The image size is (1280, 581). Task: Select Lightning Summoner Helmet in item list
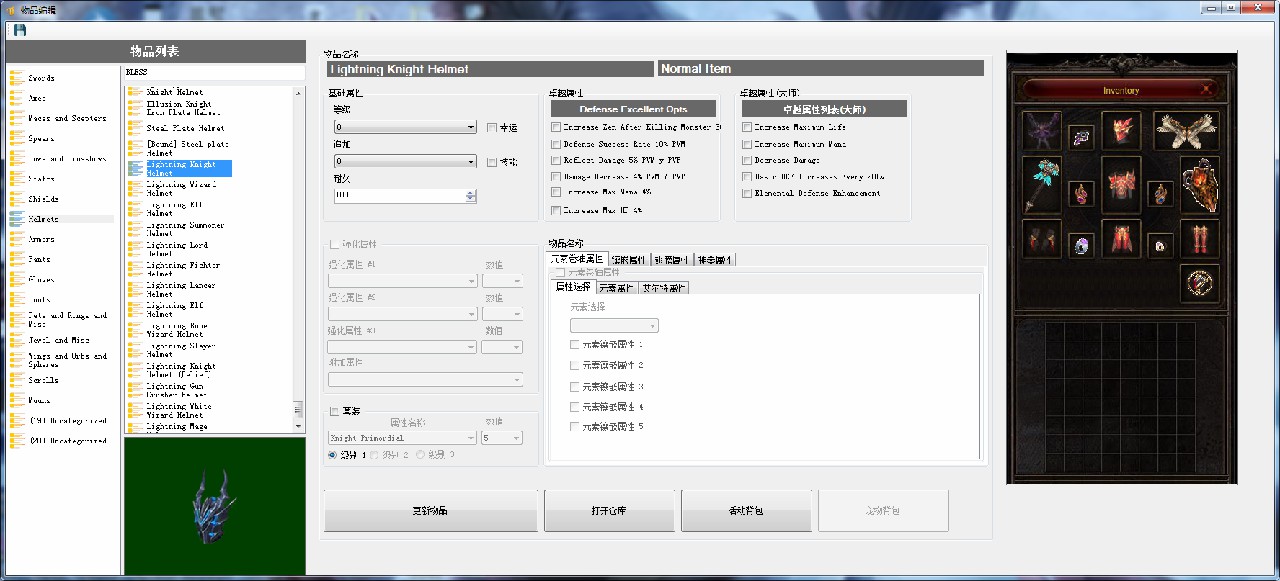coord(176,229)
